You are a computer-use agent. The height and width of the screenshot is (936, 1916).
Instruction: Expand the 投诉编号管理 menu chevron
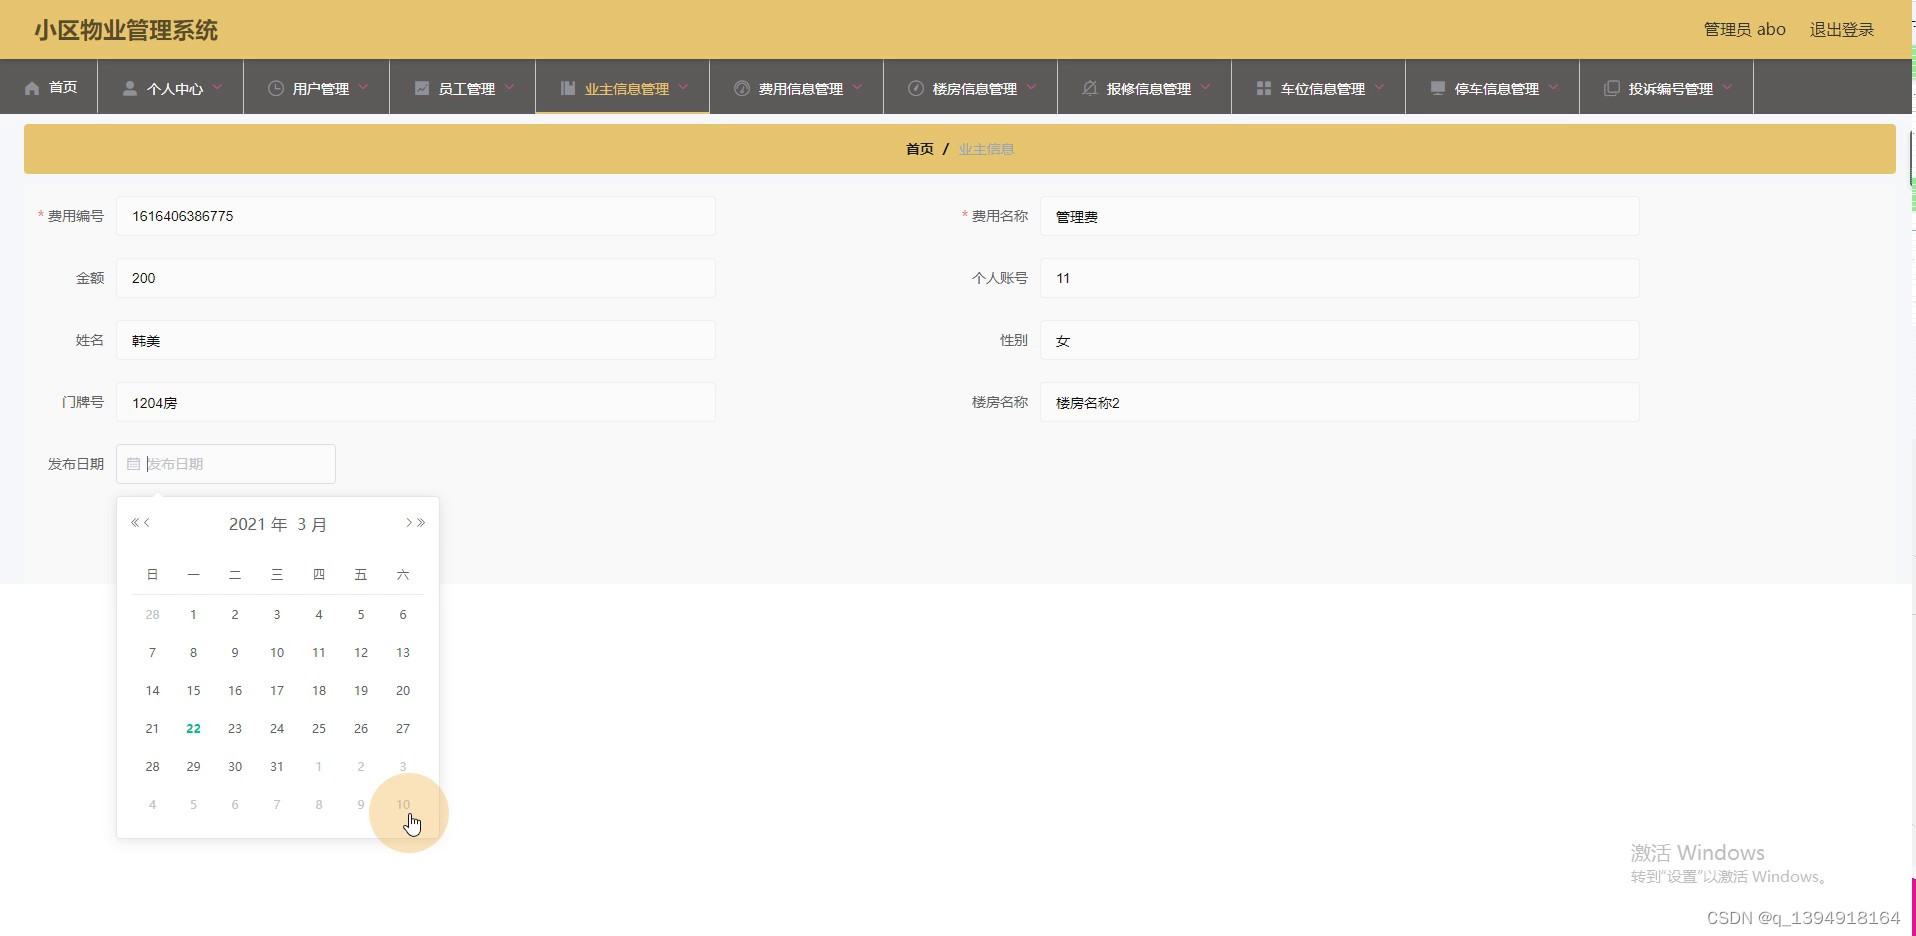1727,88
